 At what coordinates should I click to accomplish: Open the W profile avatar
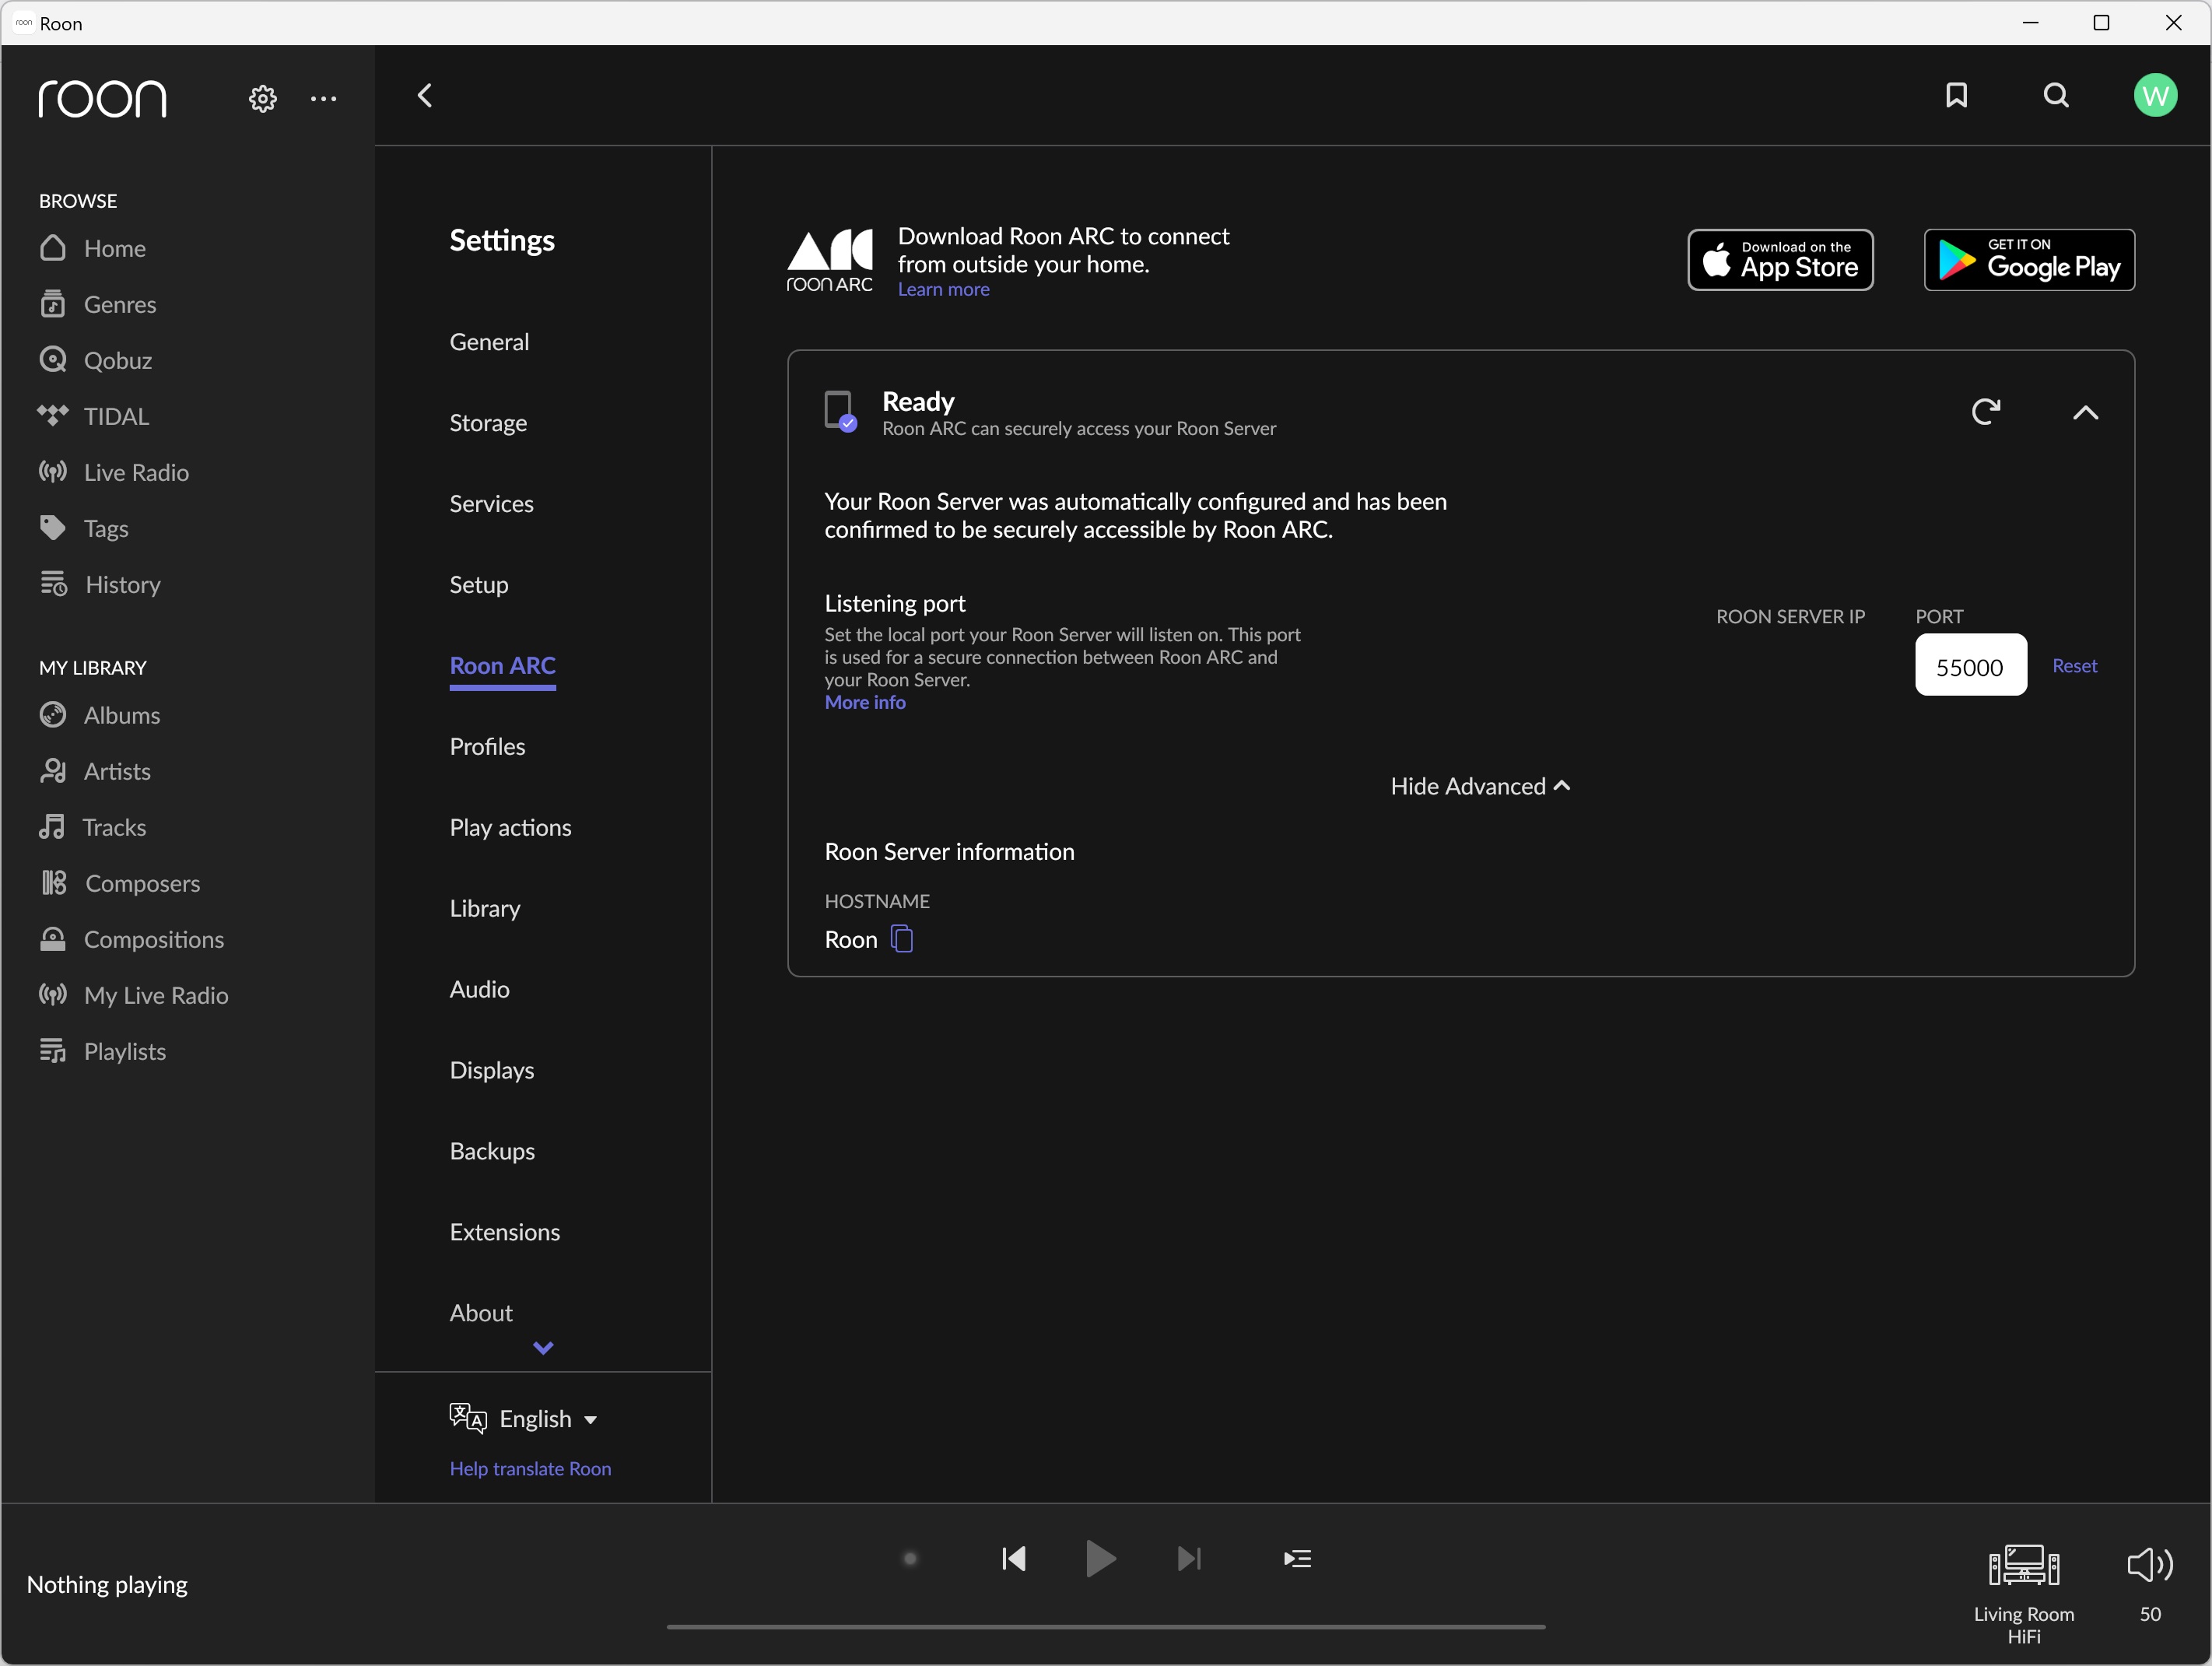click(2155, 96)
